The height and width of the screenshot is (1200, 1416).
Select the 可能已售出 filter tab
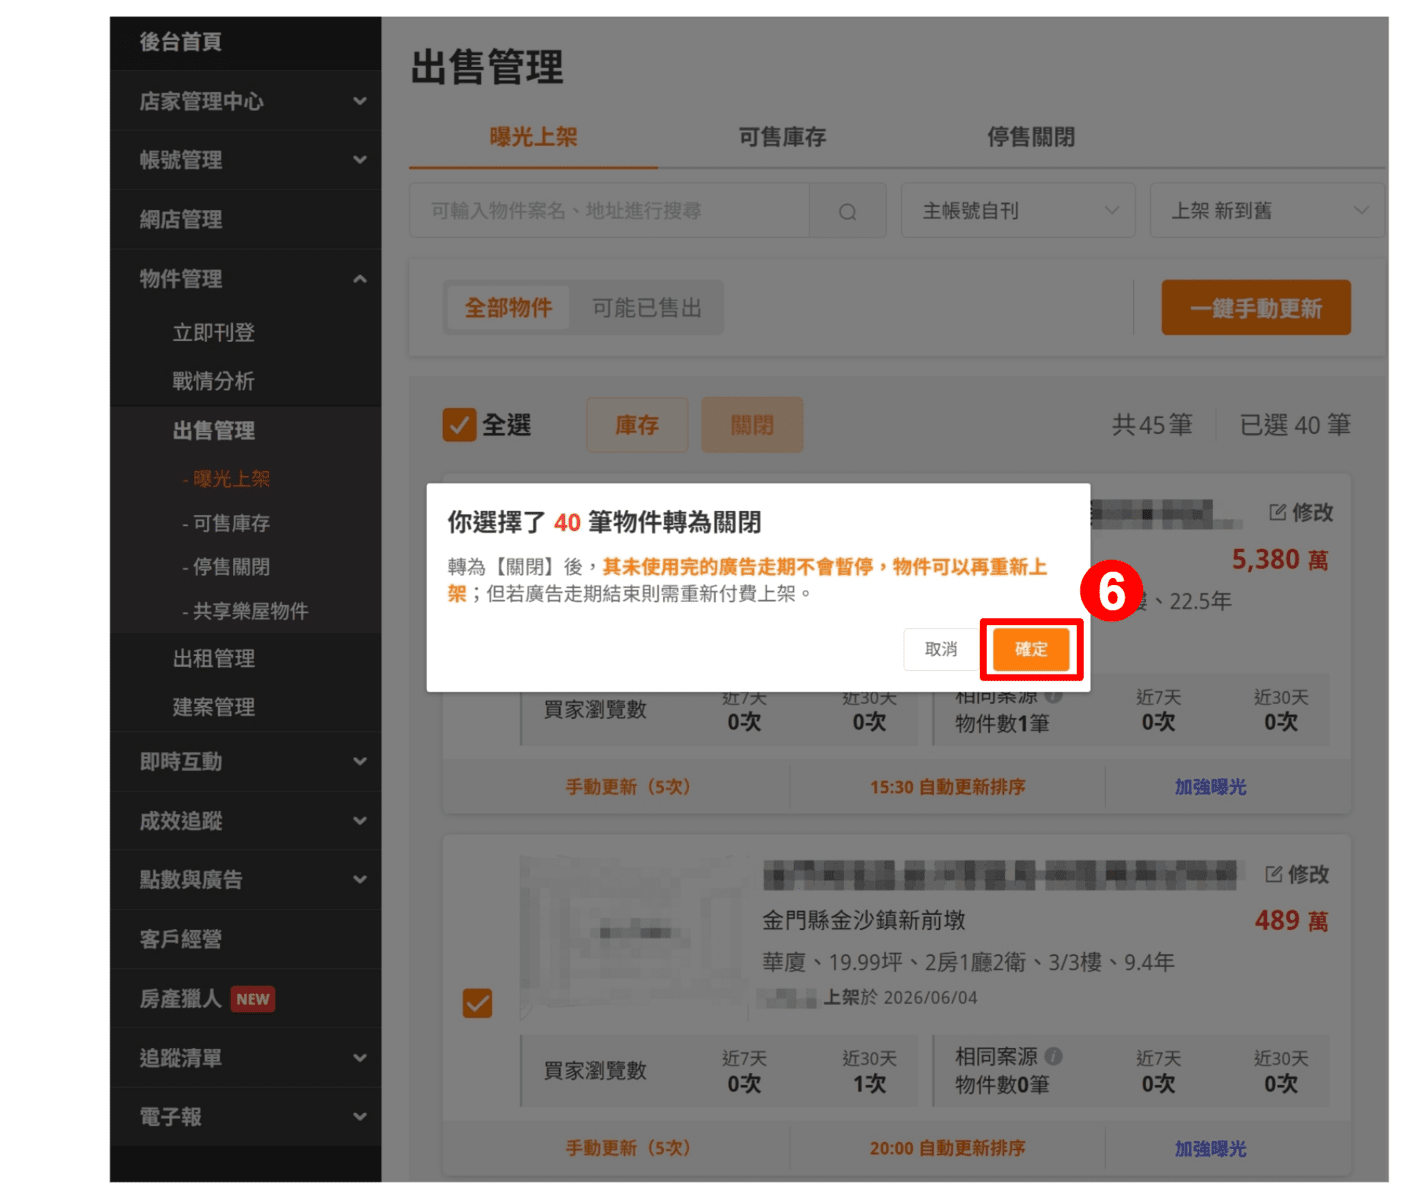647,308
